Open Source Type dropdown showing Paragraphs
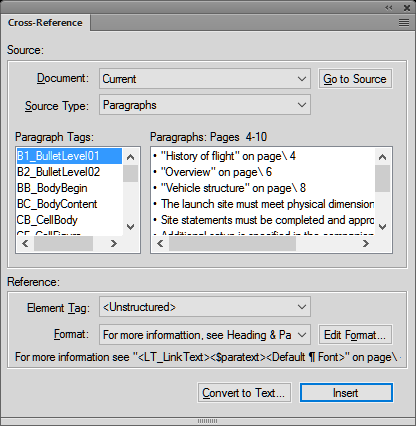Screen dimensions: 416x426 pos(205,105)
